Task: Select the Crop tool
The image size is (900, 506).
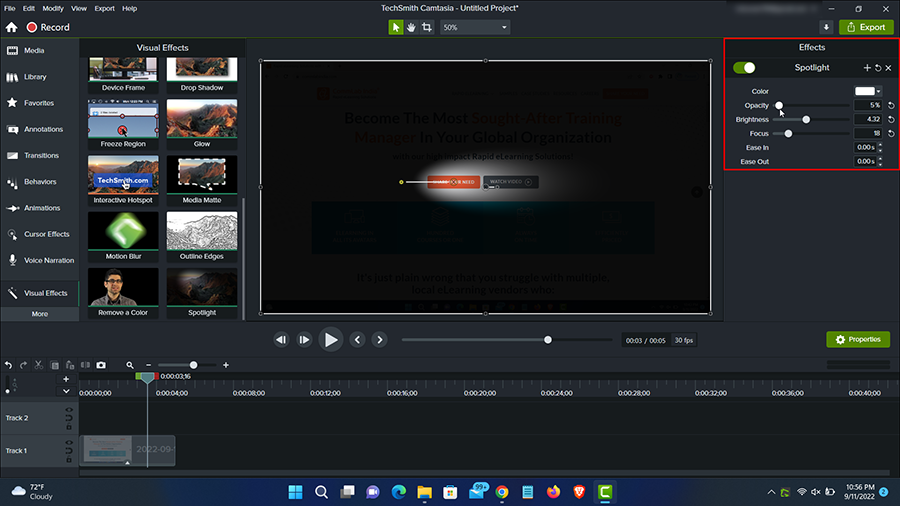Action: point(426,27)
